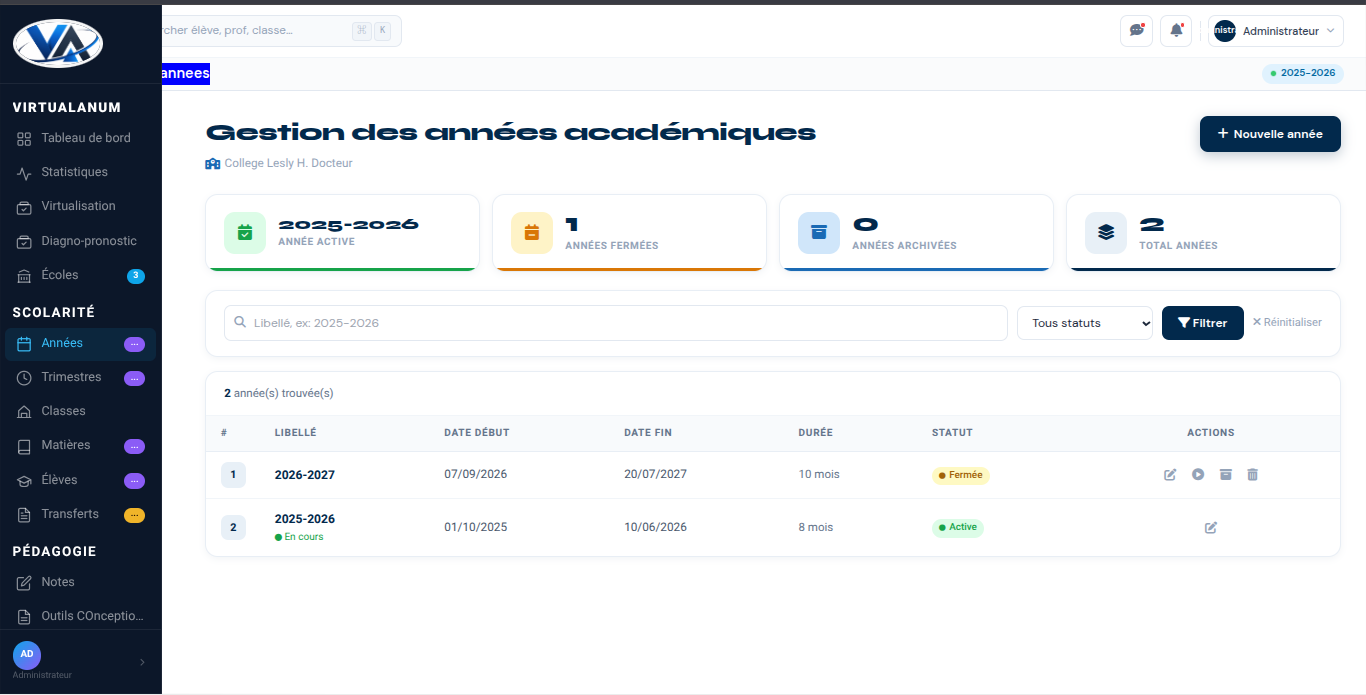Edit the 2025-2026 academic year
This screenshot has width=1366, height=695.
[1211, 527]
